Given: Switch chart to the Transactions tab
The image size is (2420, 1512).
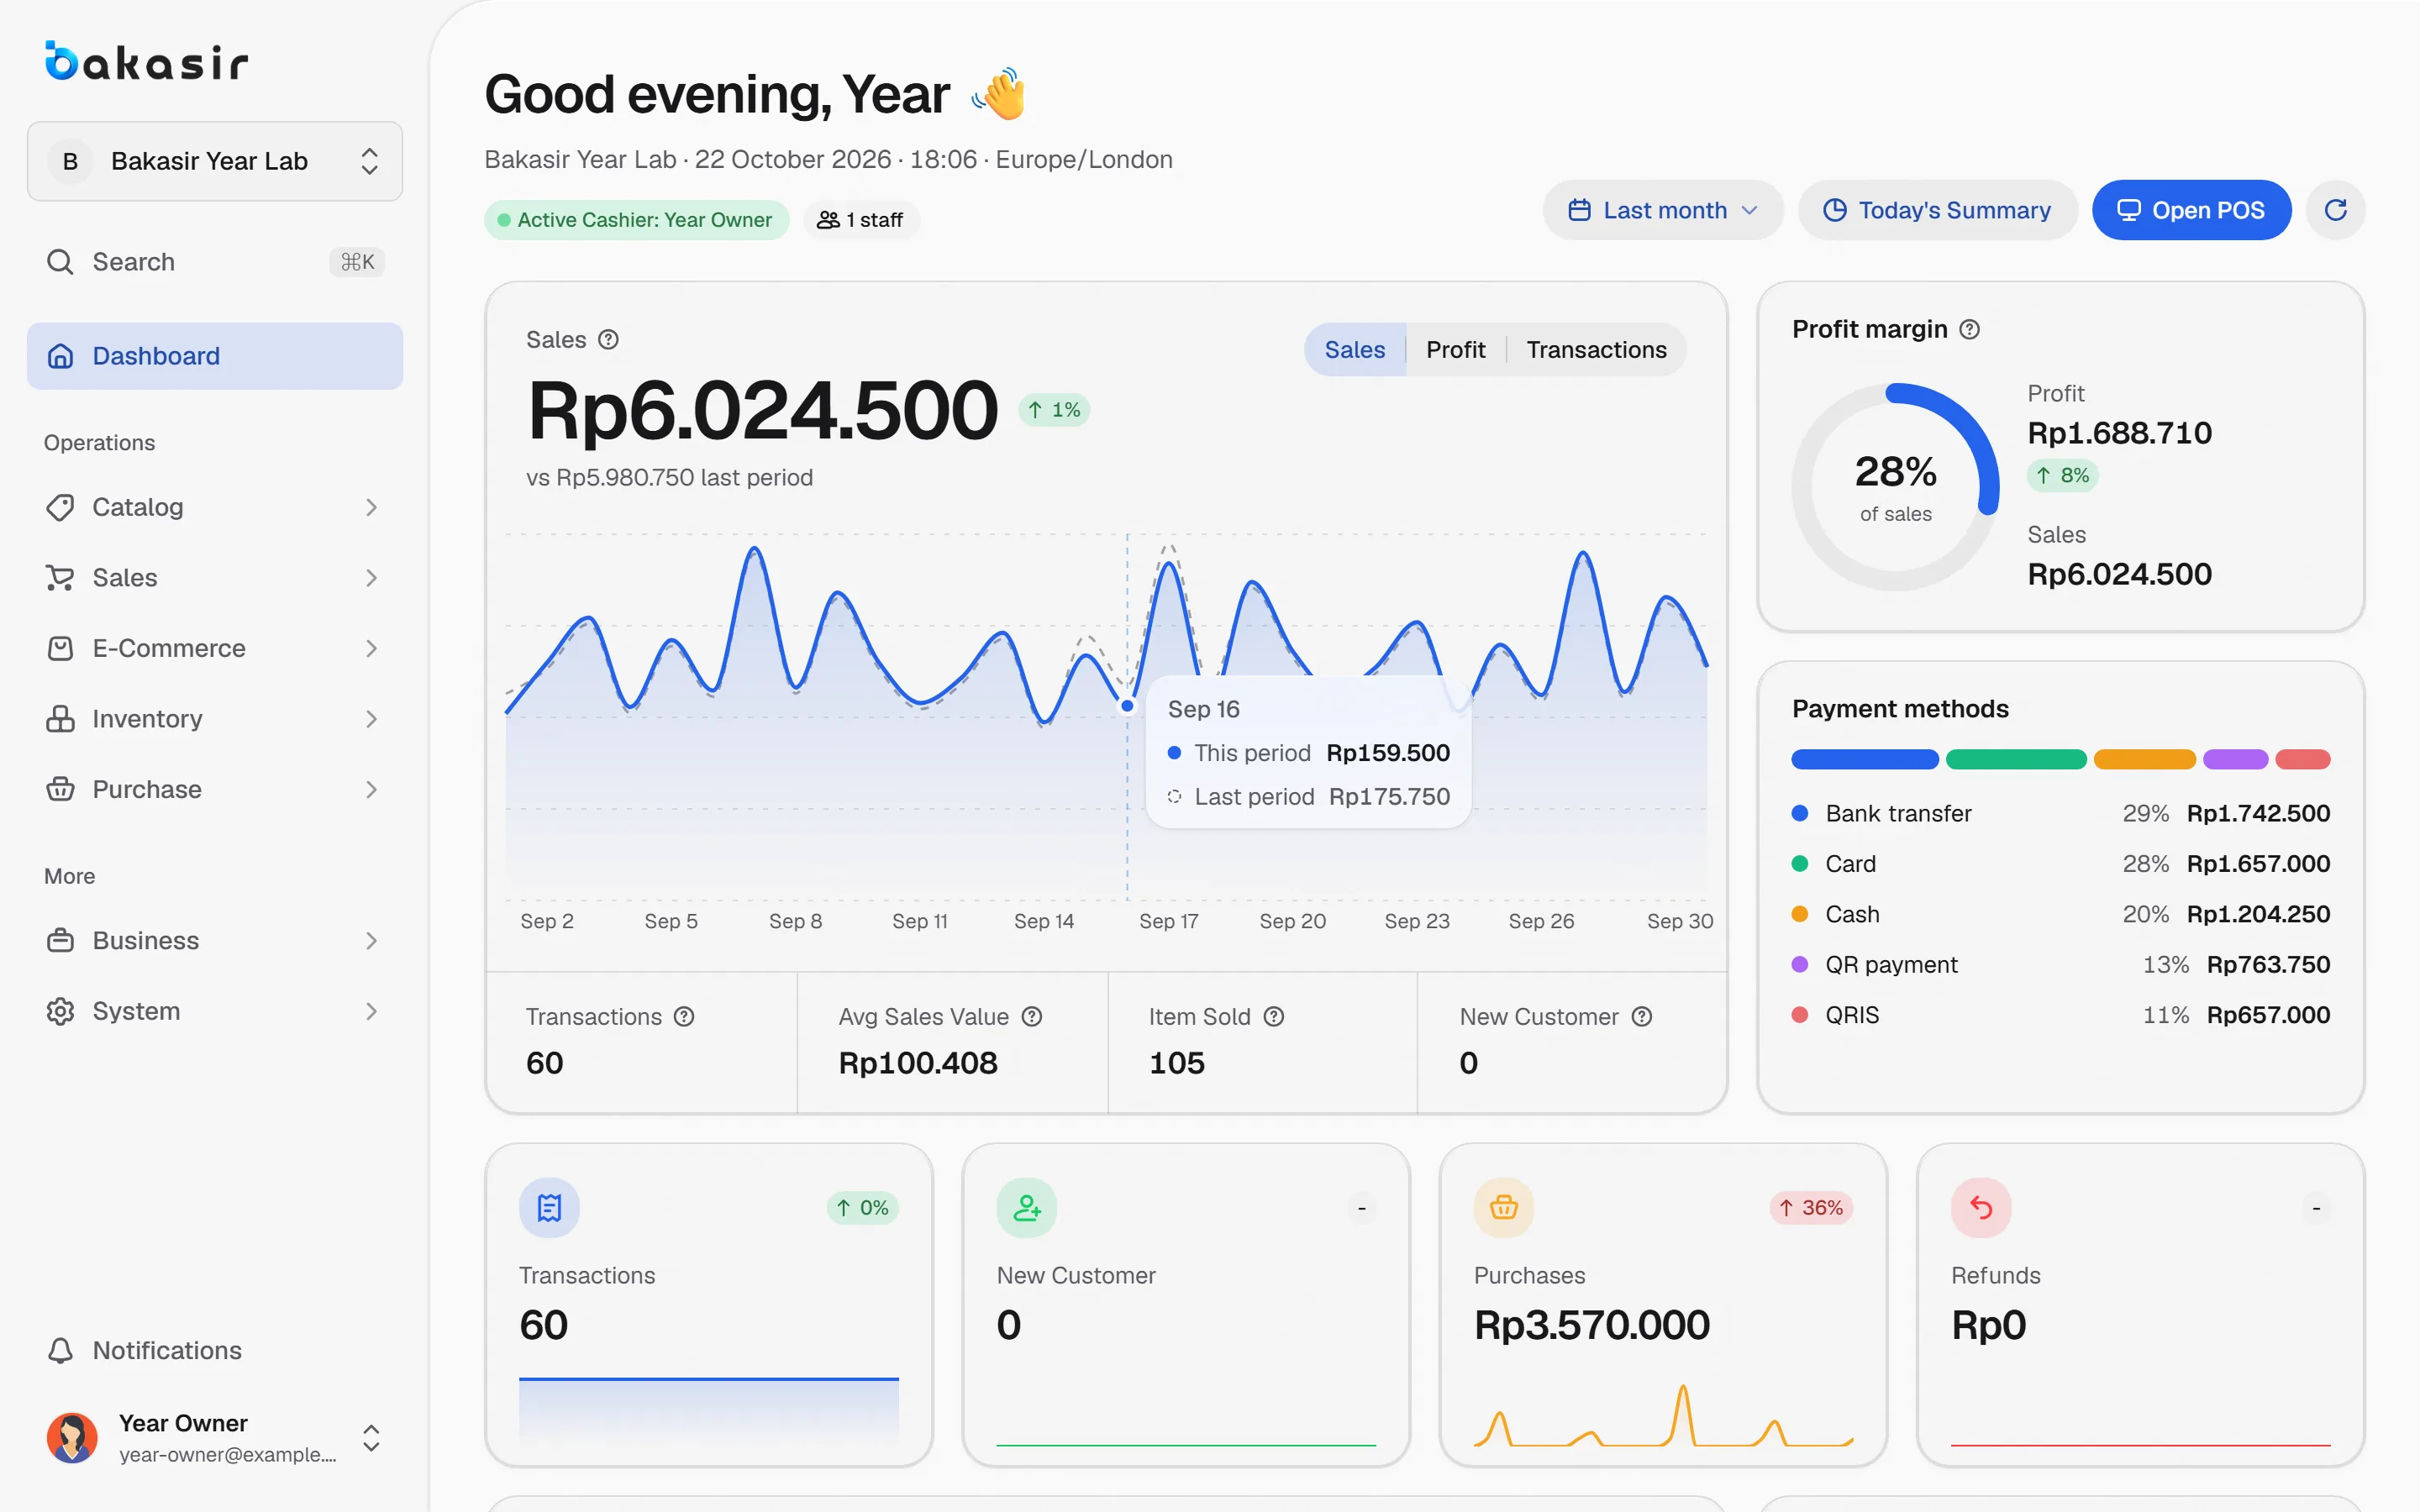Looking at the screenshot, I should coord(1596,350).
